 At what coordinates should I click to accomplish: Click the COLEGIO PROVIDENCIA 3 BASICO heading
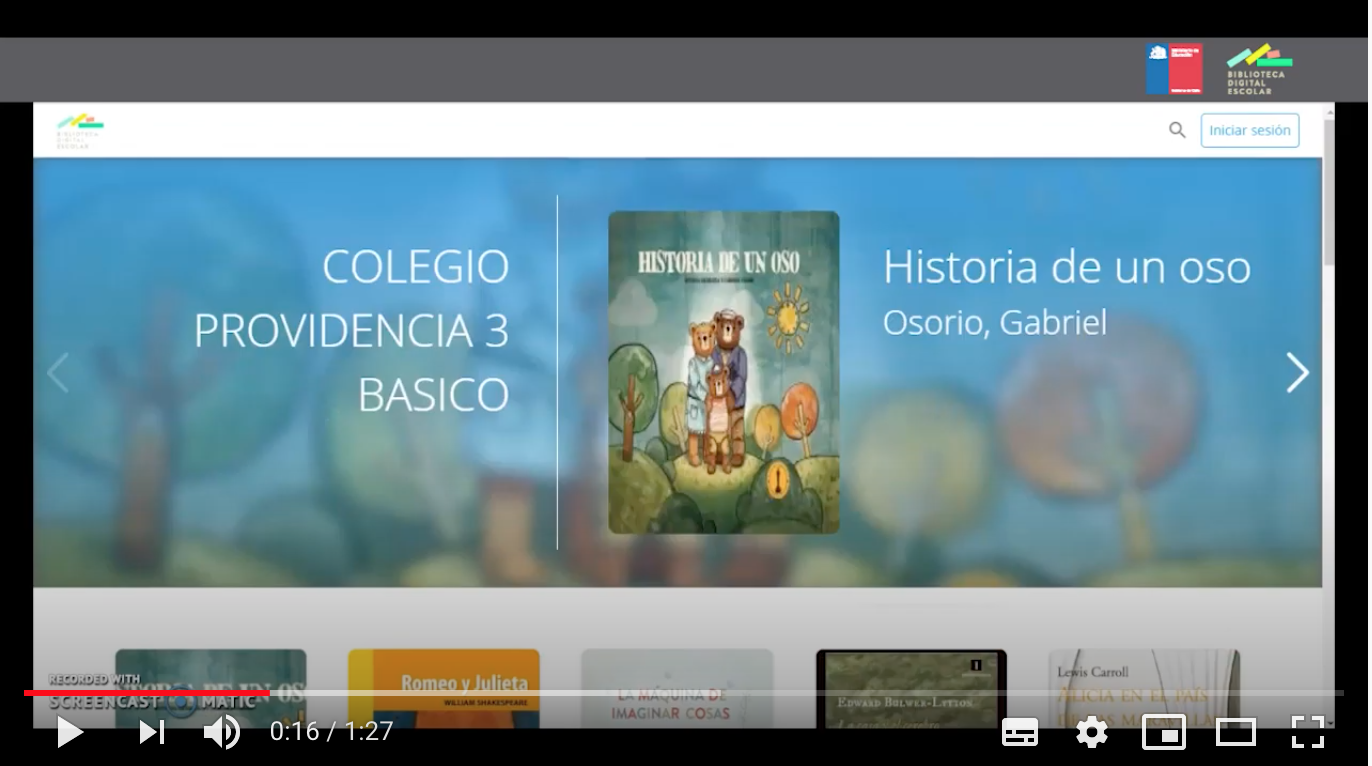coord(351,330)
